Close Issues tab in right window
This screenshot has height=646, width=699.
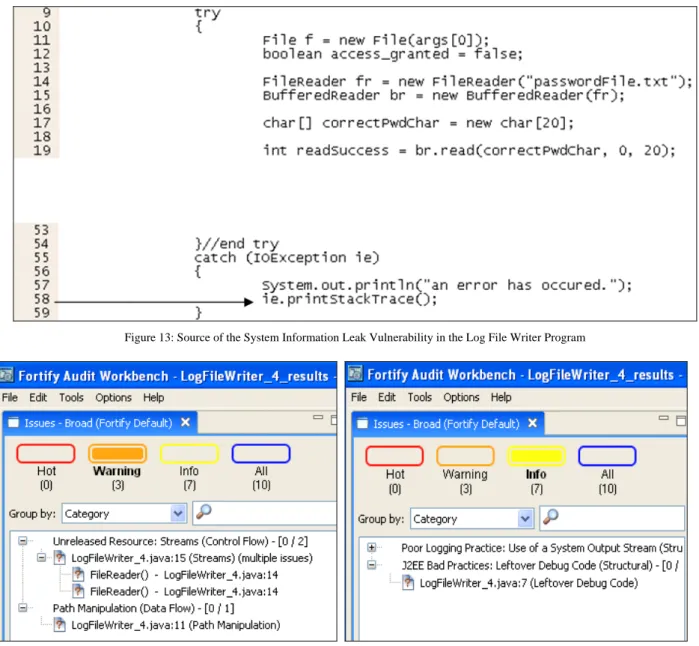click(x=532, y=423)
